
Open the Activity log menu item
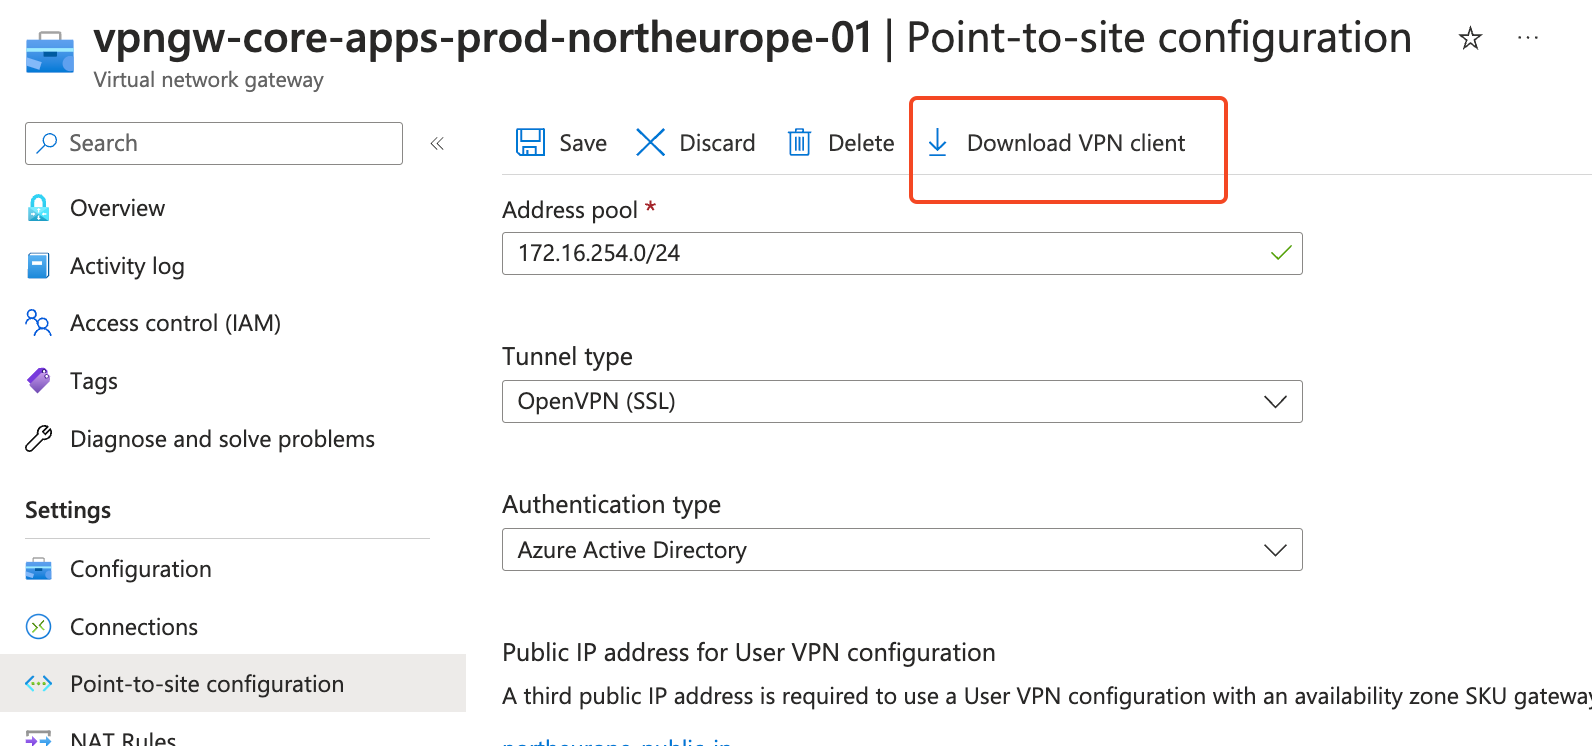pyautogui.click(x=127, y=266)
